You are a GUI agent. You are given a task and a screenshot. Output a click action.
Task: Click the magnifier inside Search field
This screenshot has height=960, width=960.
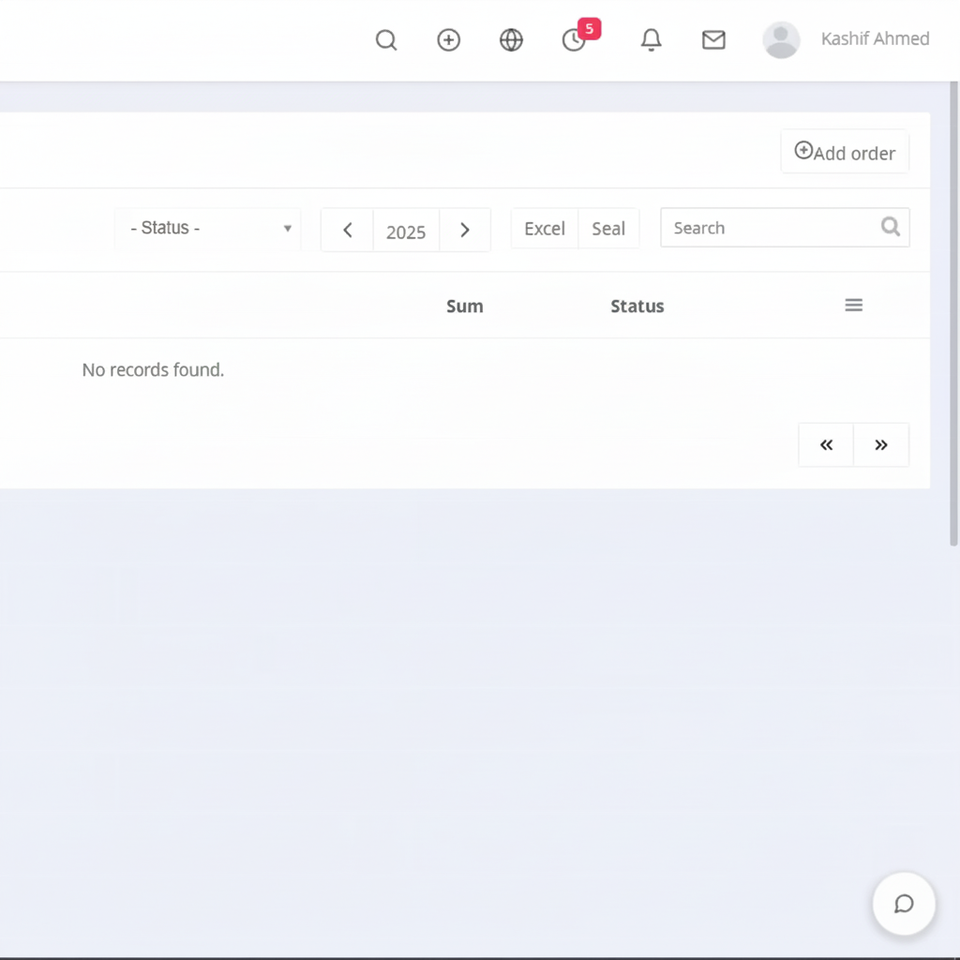[890, 227]
